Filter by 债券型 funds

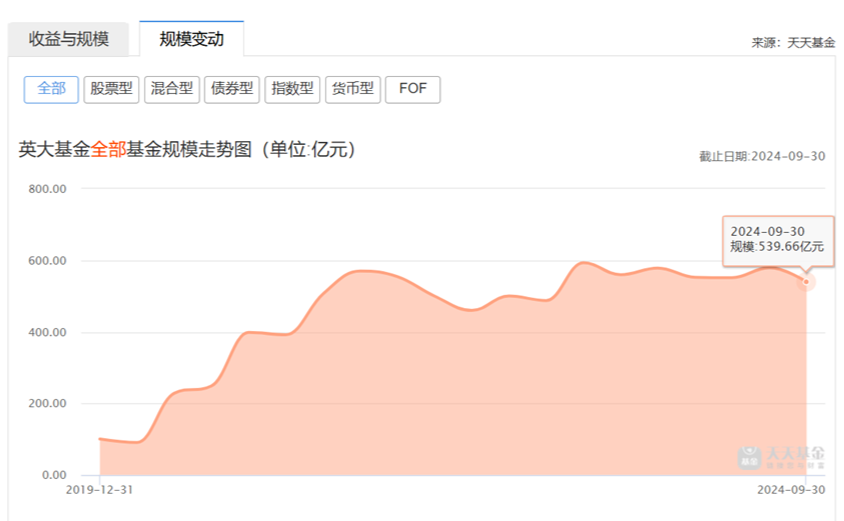(x=232, y=89)
